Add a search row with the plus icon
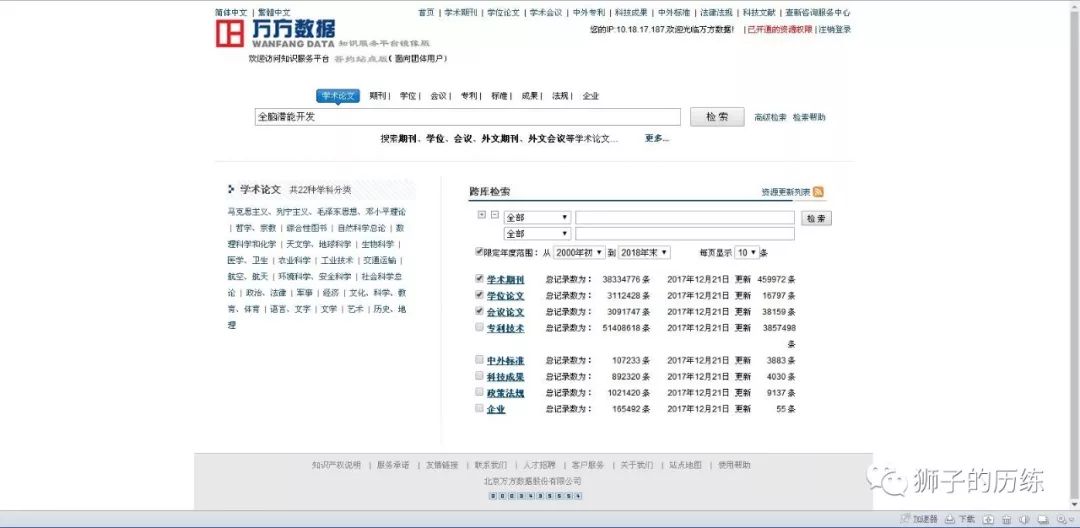Image resolution: width=1080 pixels, height=528 pixels. (x=482, y=215)
